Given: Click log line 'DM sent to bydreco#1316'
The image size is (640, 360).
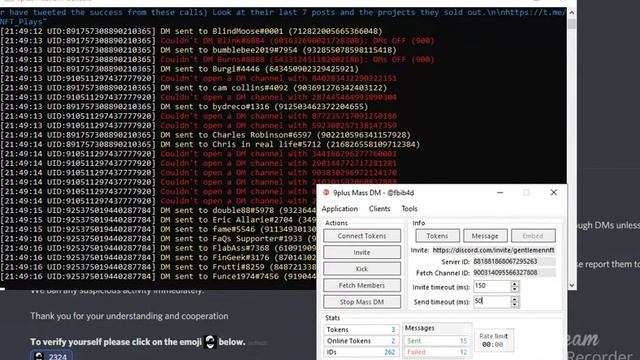Looking at the screenshot, I should pyautogui.click(x=264, y=107).
